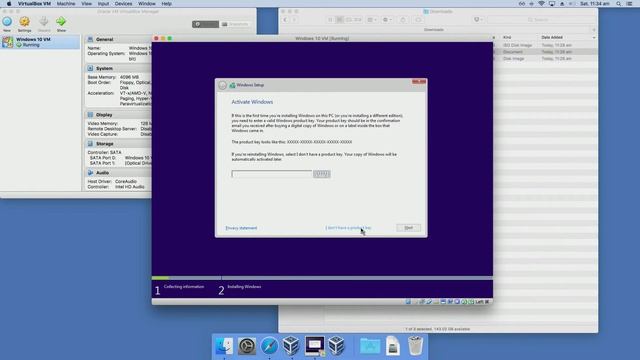Switch to Snapshots view in VirtualBox Manager
Viewport: 640px width, 360px height.
tap(235, 24)
